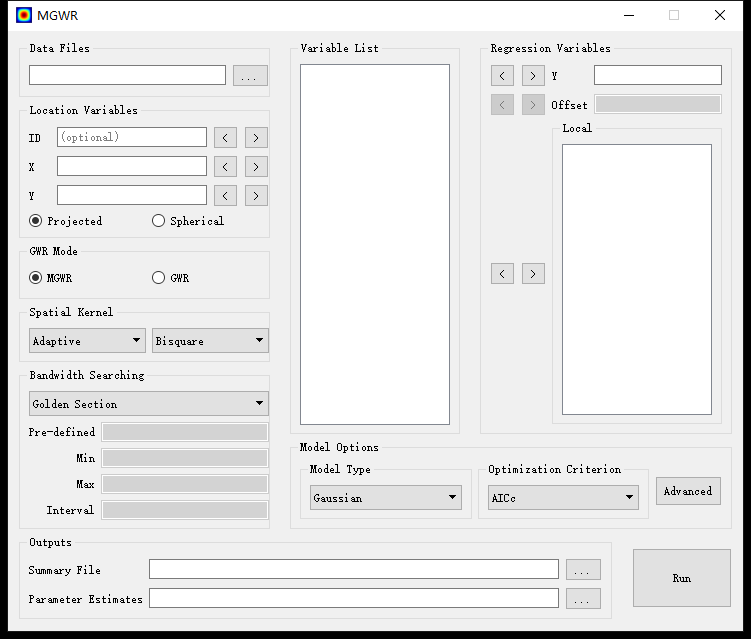Choose the MGWR mode radio button

point(50,278)
